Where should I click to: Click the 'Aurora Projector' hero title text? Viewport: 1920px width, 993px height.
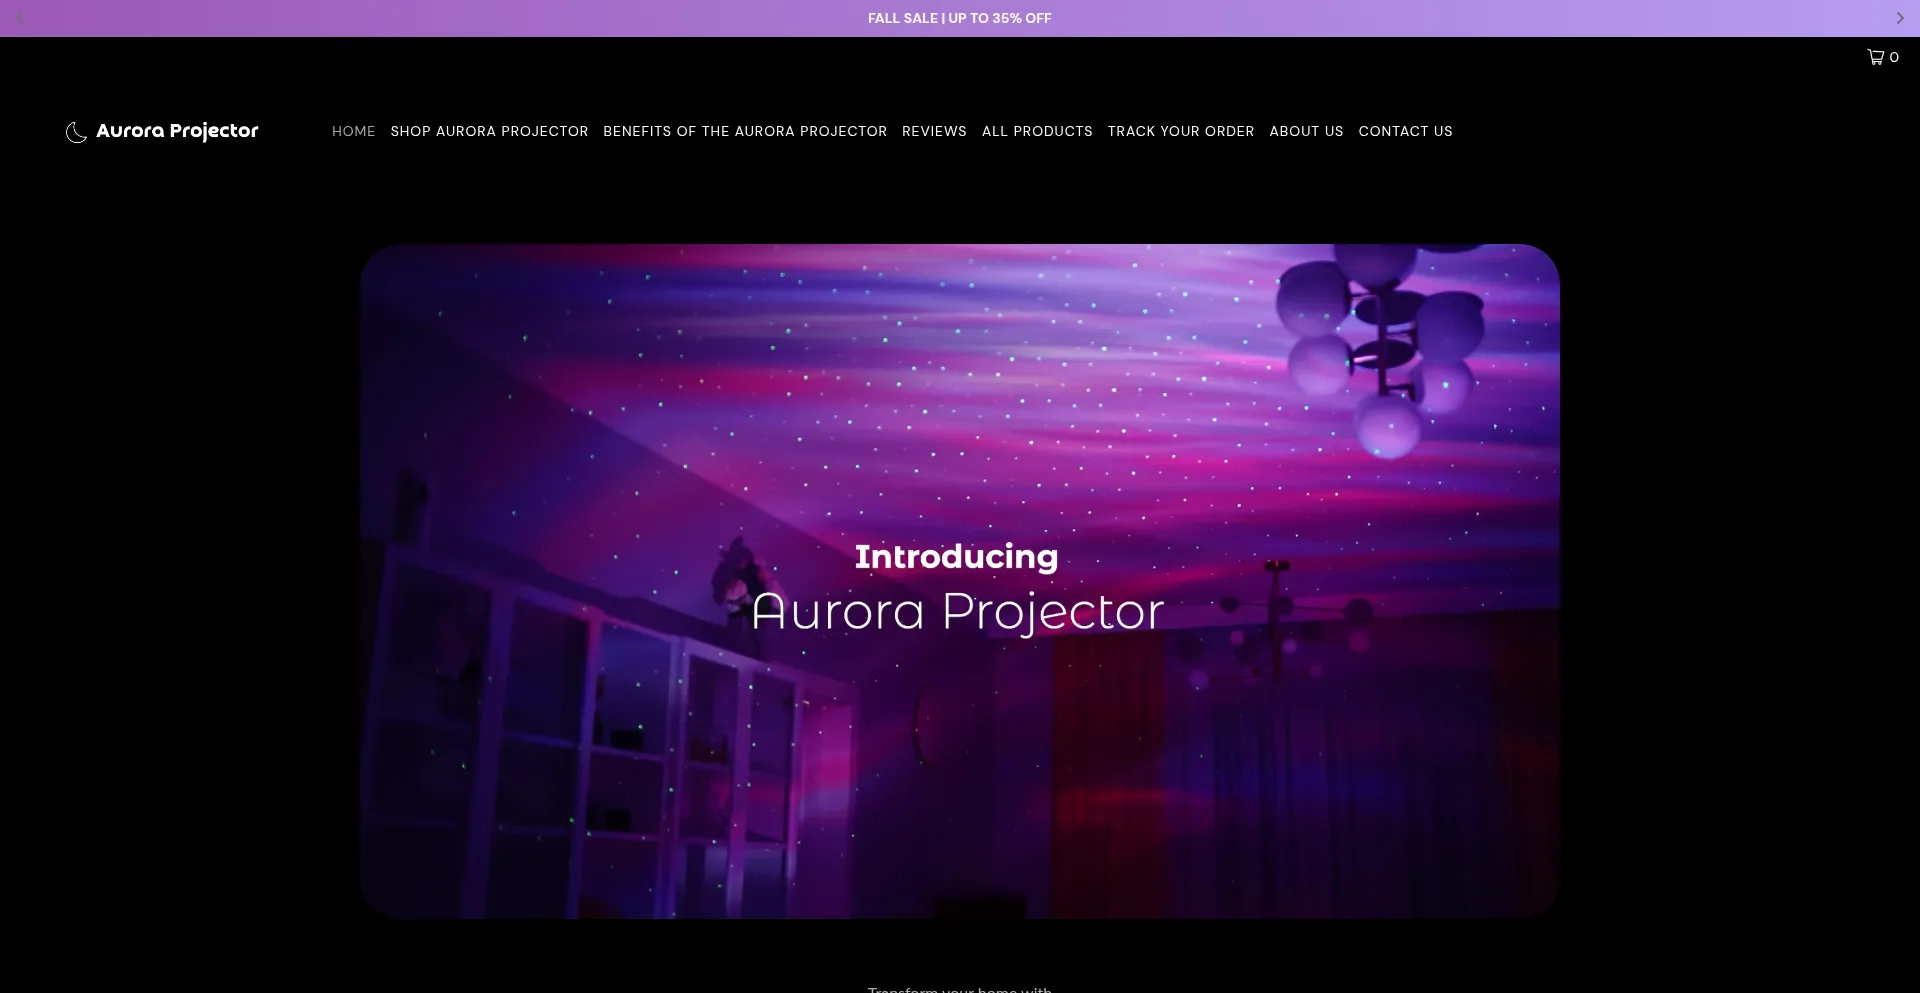958,611
